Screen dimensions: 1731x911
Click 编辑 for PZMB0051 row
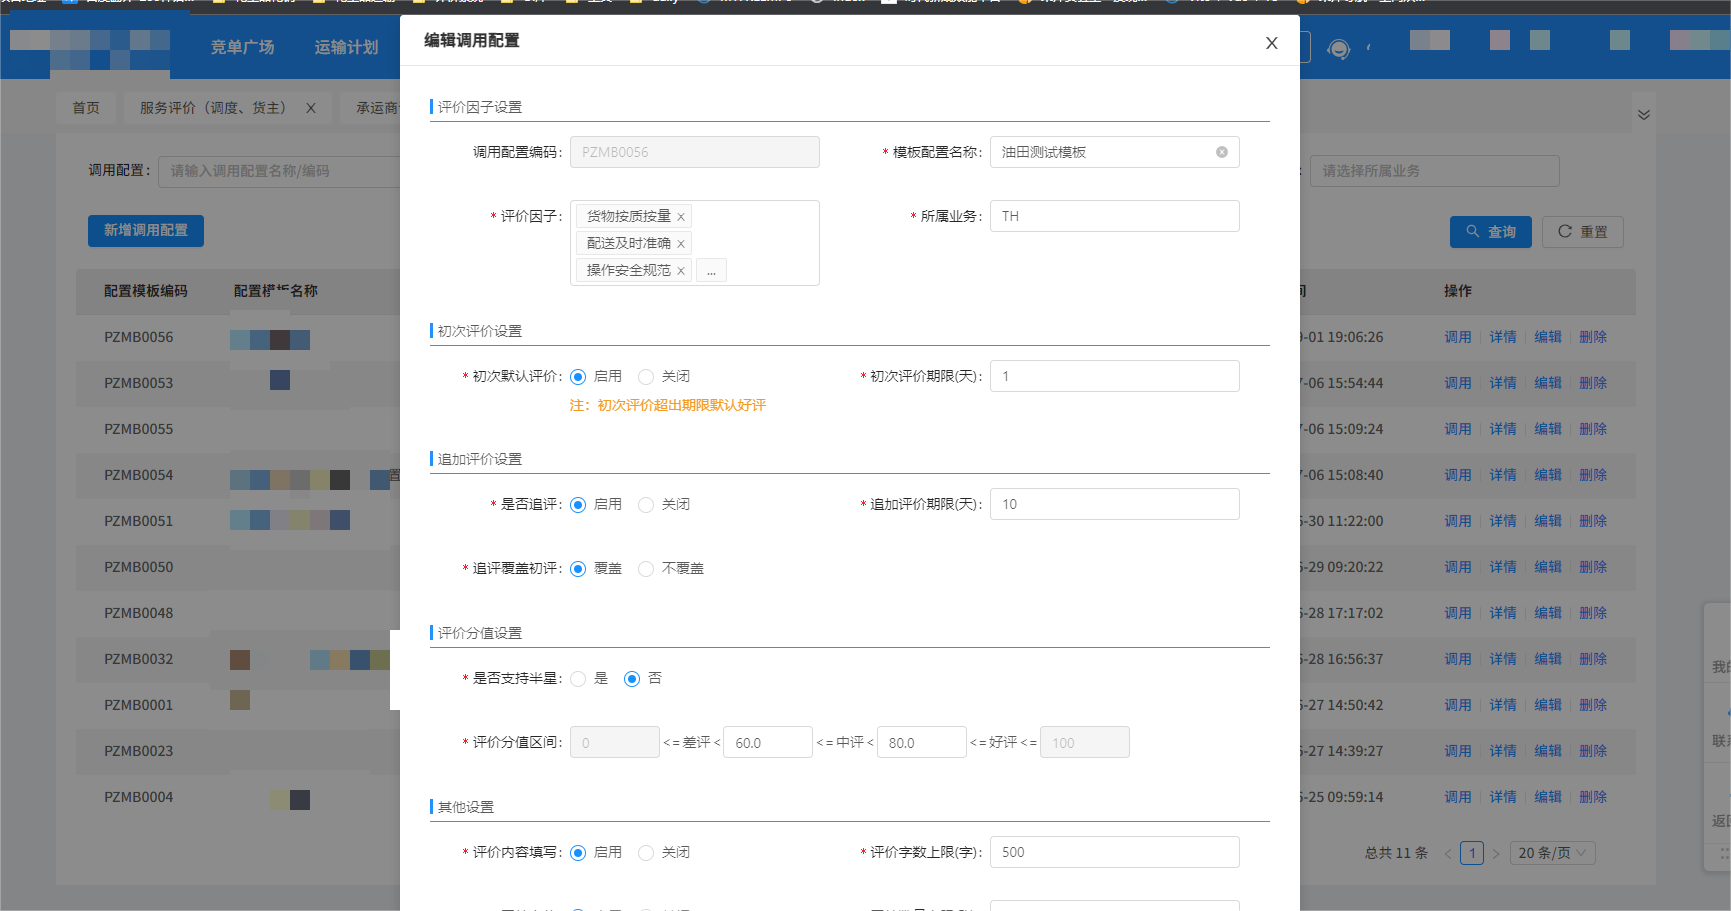1548,521
